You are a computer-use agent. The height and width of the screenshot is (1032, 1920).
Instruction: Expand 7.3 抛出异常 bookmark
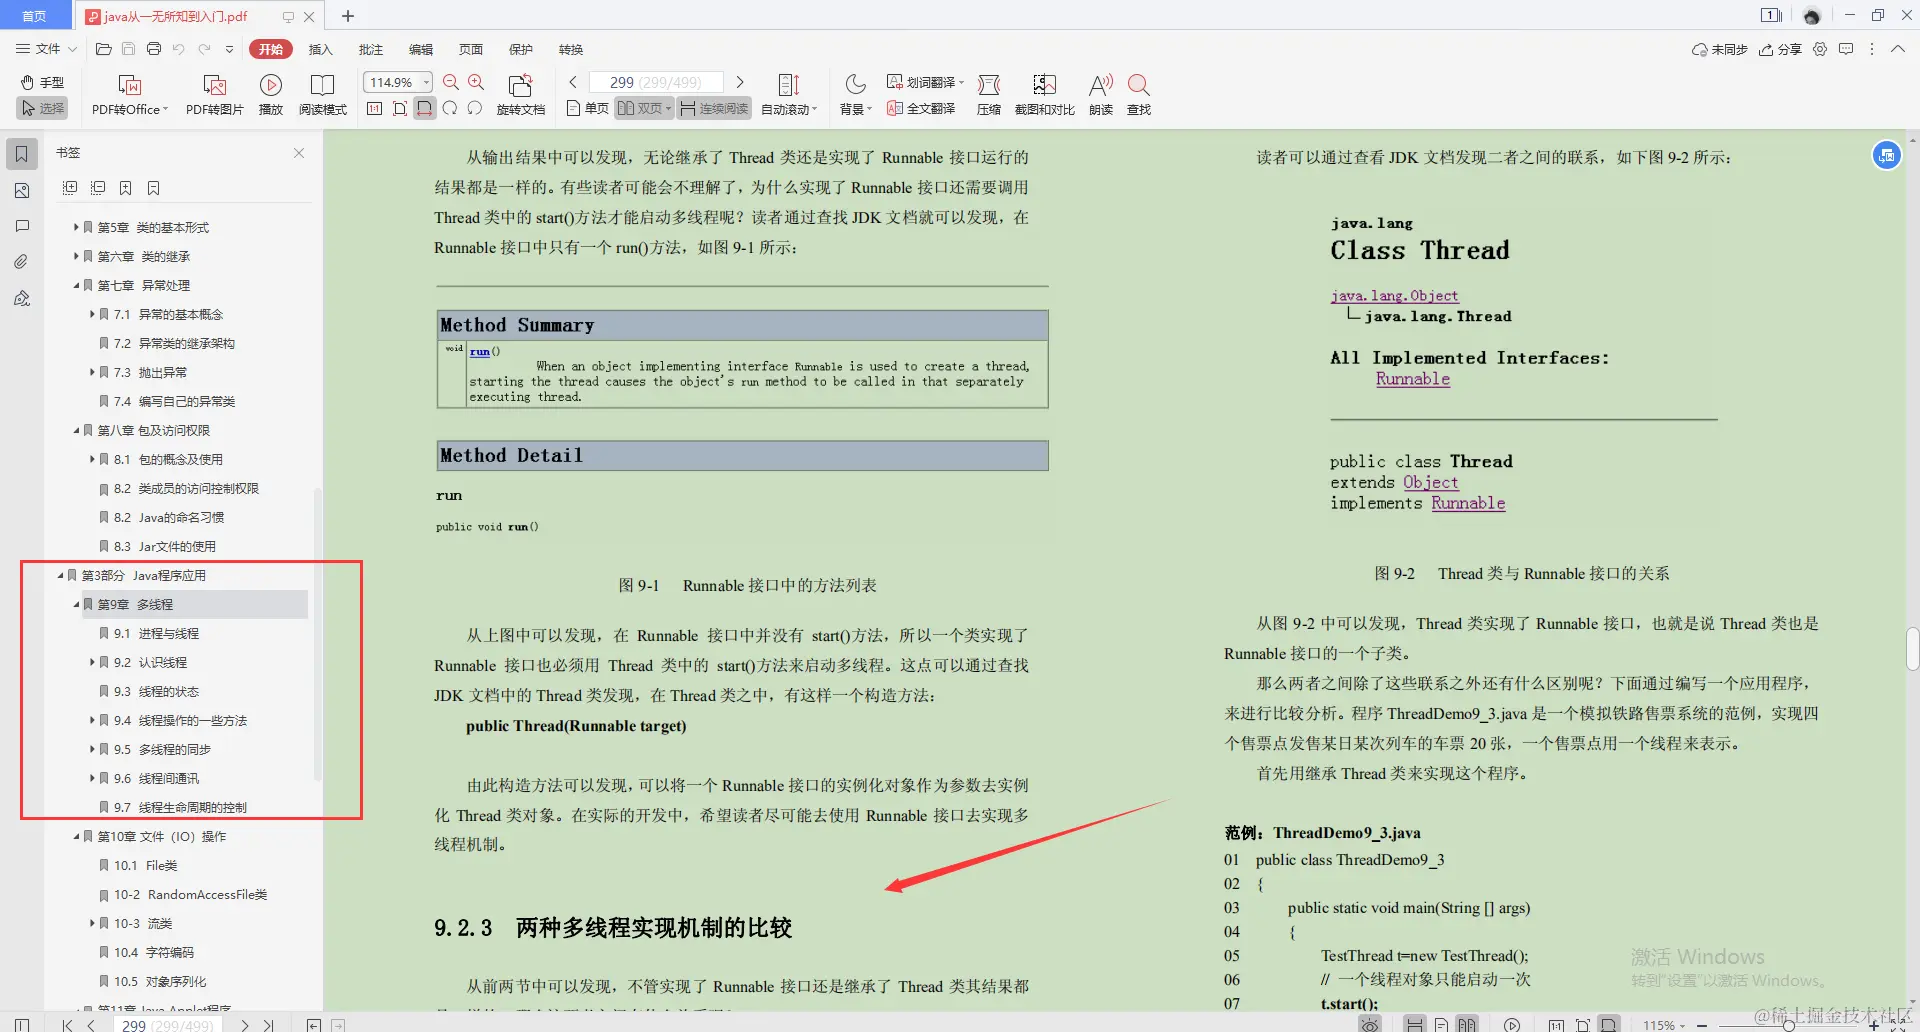(x=92, y=372)
